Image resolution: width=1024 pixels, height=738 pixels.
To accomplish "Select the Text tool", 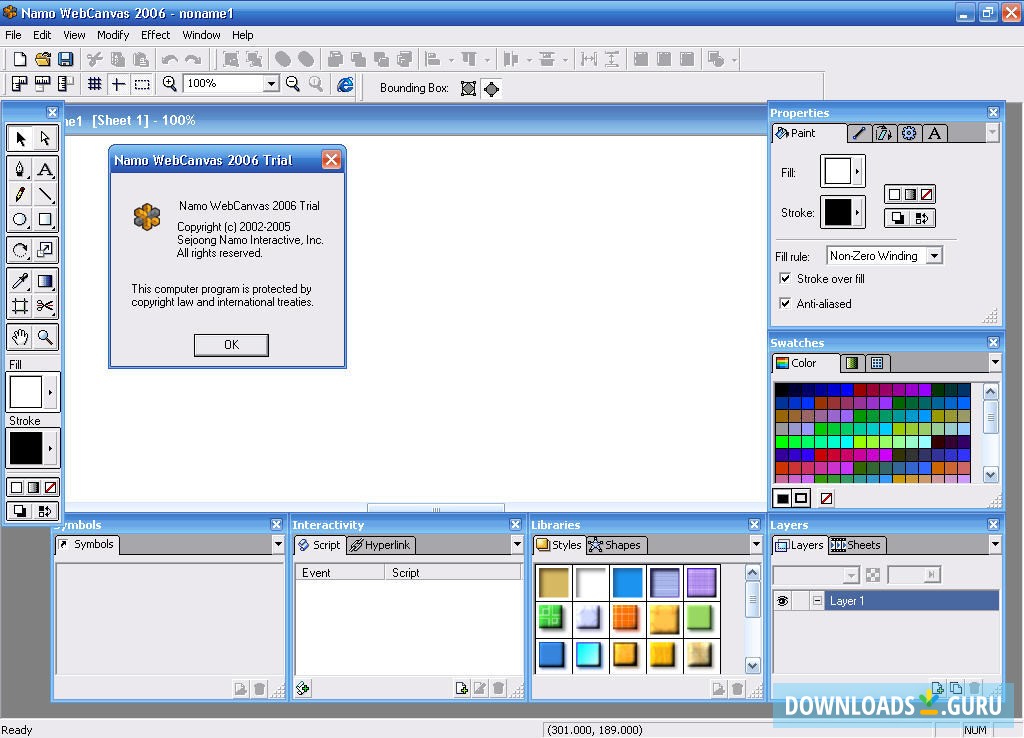I will click(x=46, y=169).
